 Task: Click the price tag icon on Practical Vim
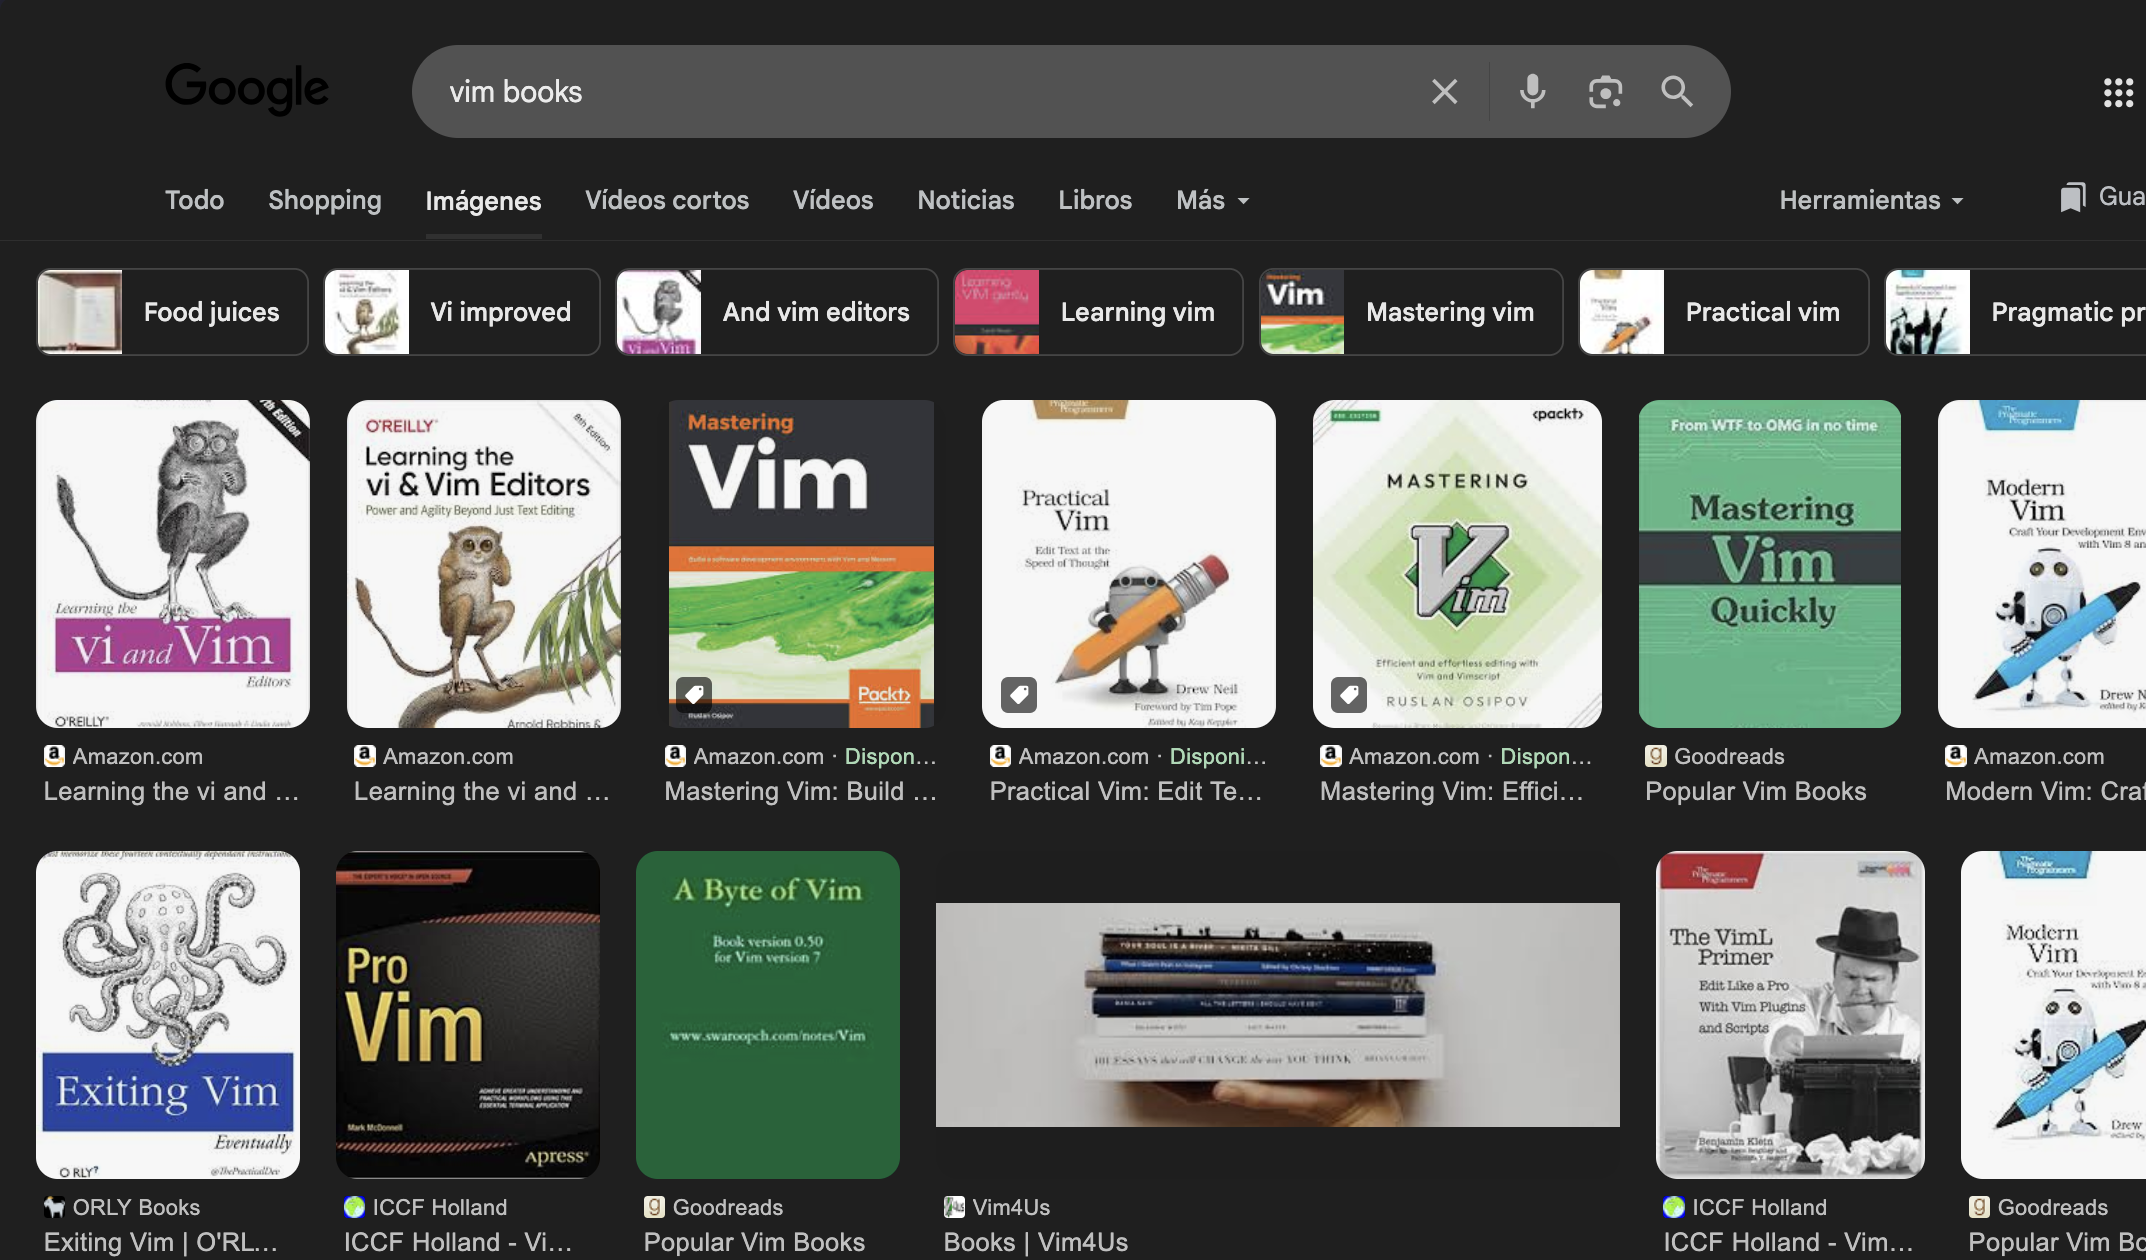[1018, 693]
